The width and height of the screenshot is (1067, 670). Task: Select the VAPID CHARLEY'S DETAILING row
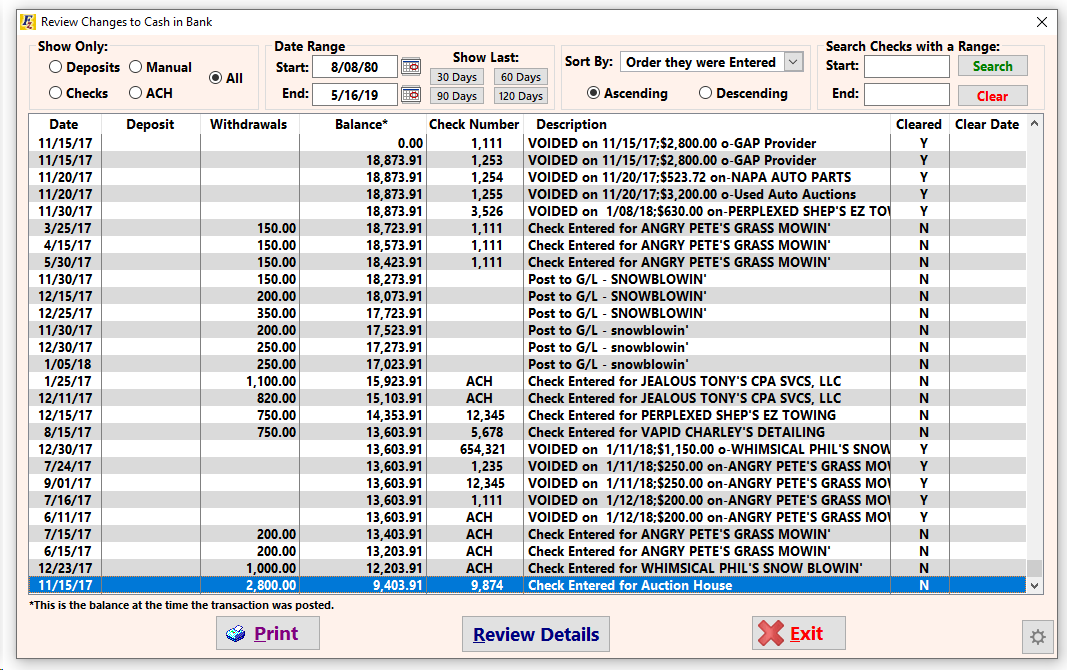(527, 433)
